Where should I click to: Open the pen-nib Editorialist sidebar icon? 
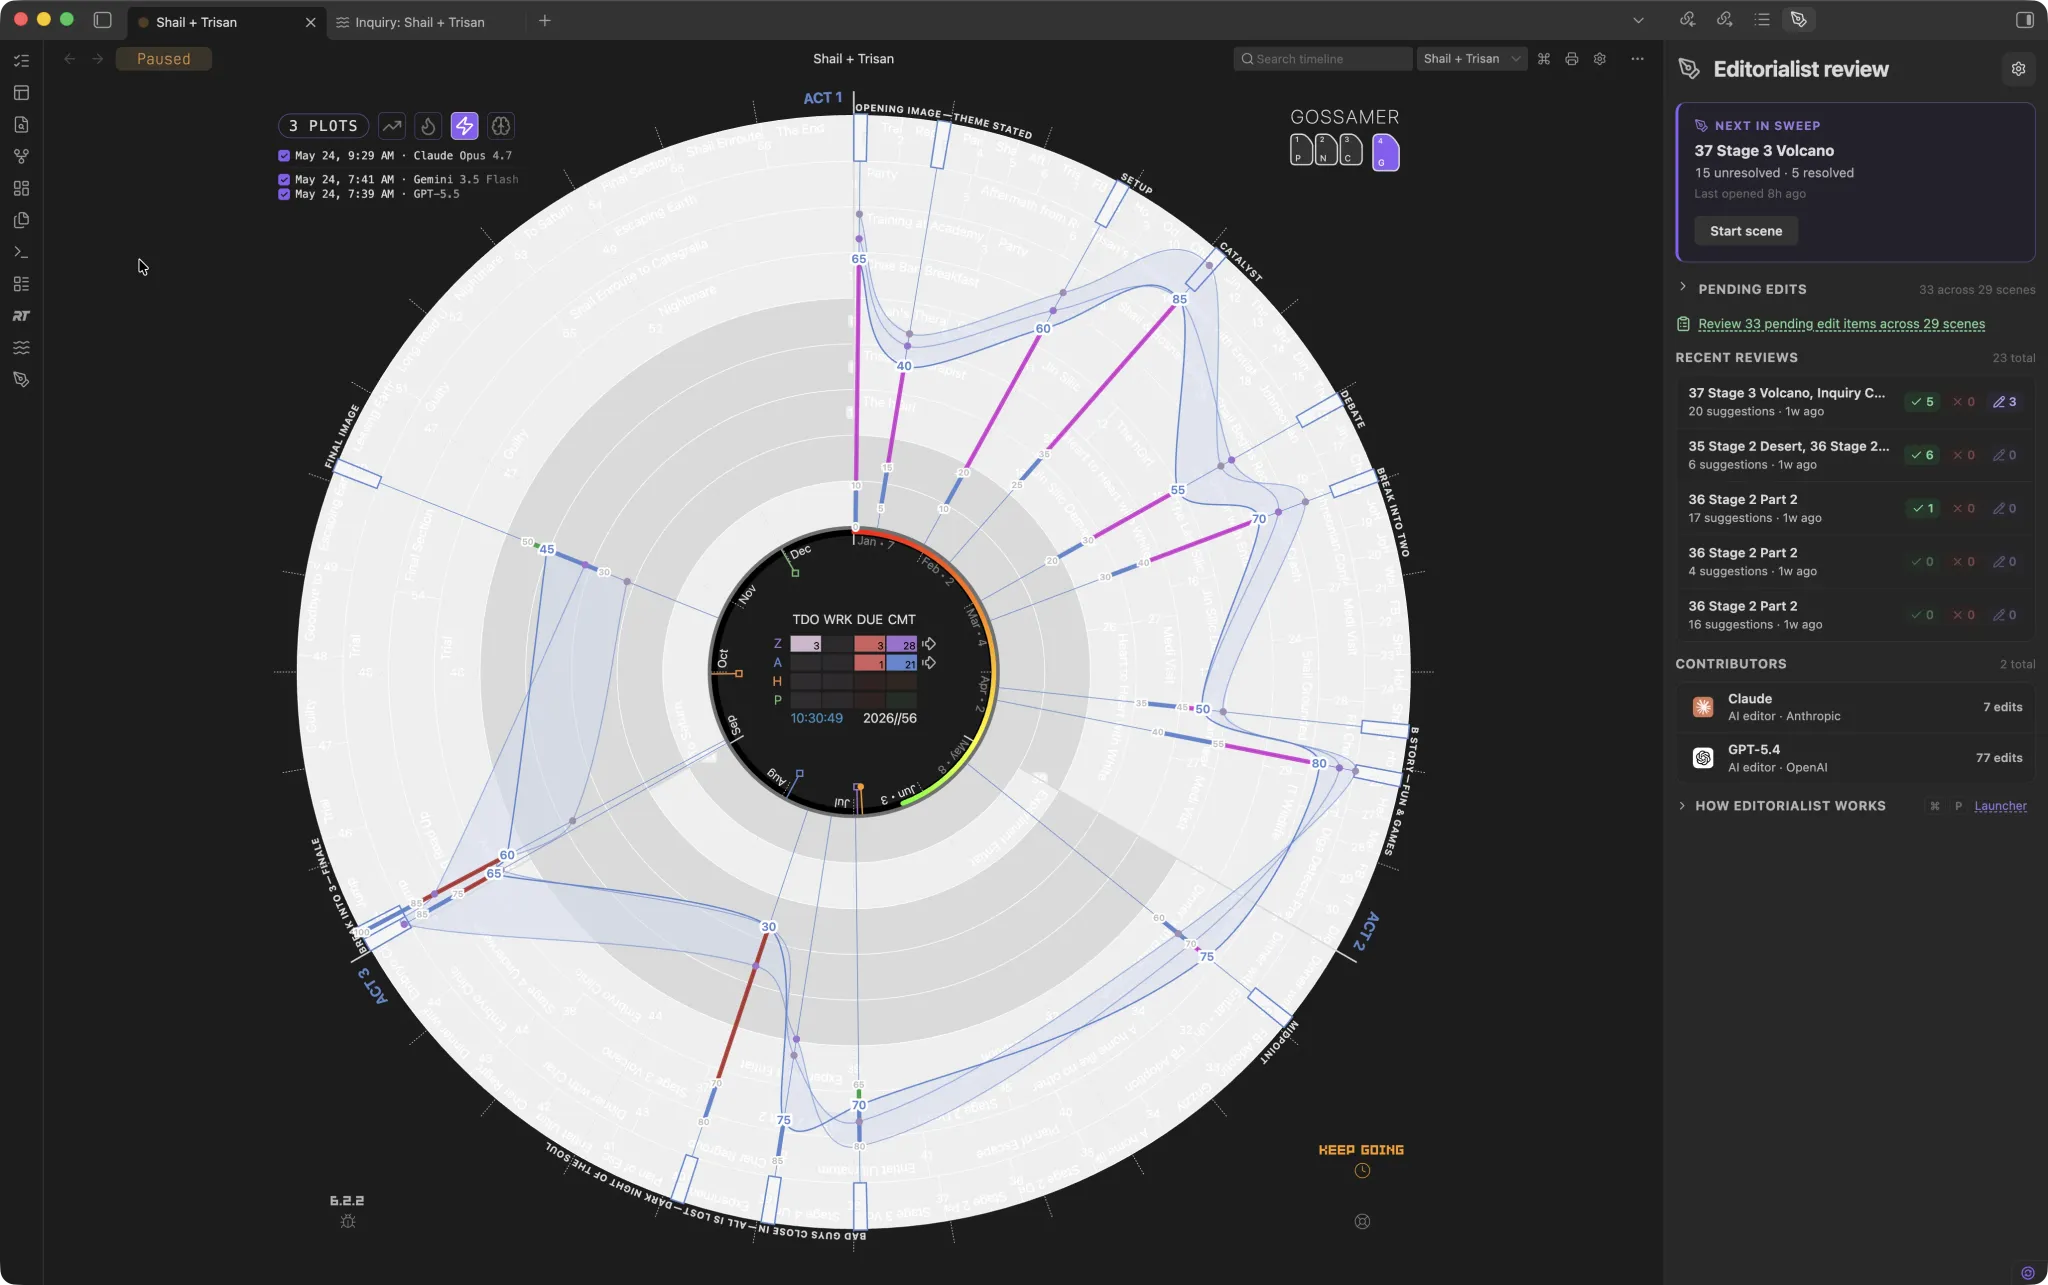[21, 380]
